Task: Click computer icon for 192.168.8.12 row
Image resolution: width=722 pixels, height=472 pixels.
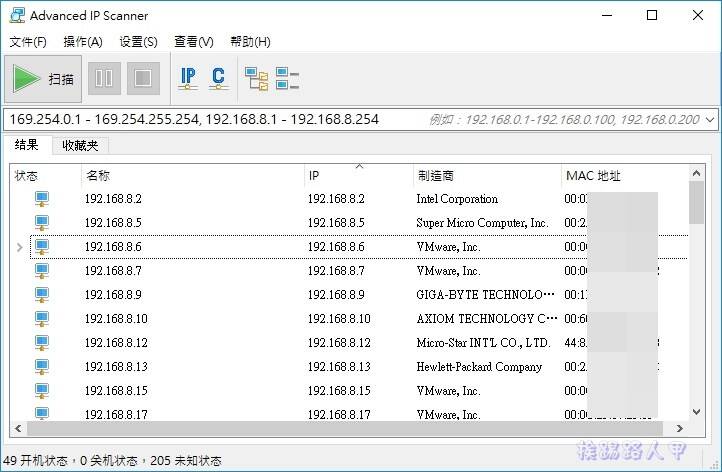Action: 42,343
